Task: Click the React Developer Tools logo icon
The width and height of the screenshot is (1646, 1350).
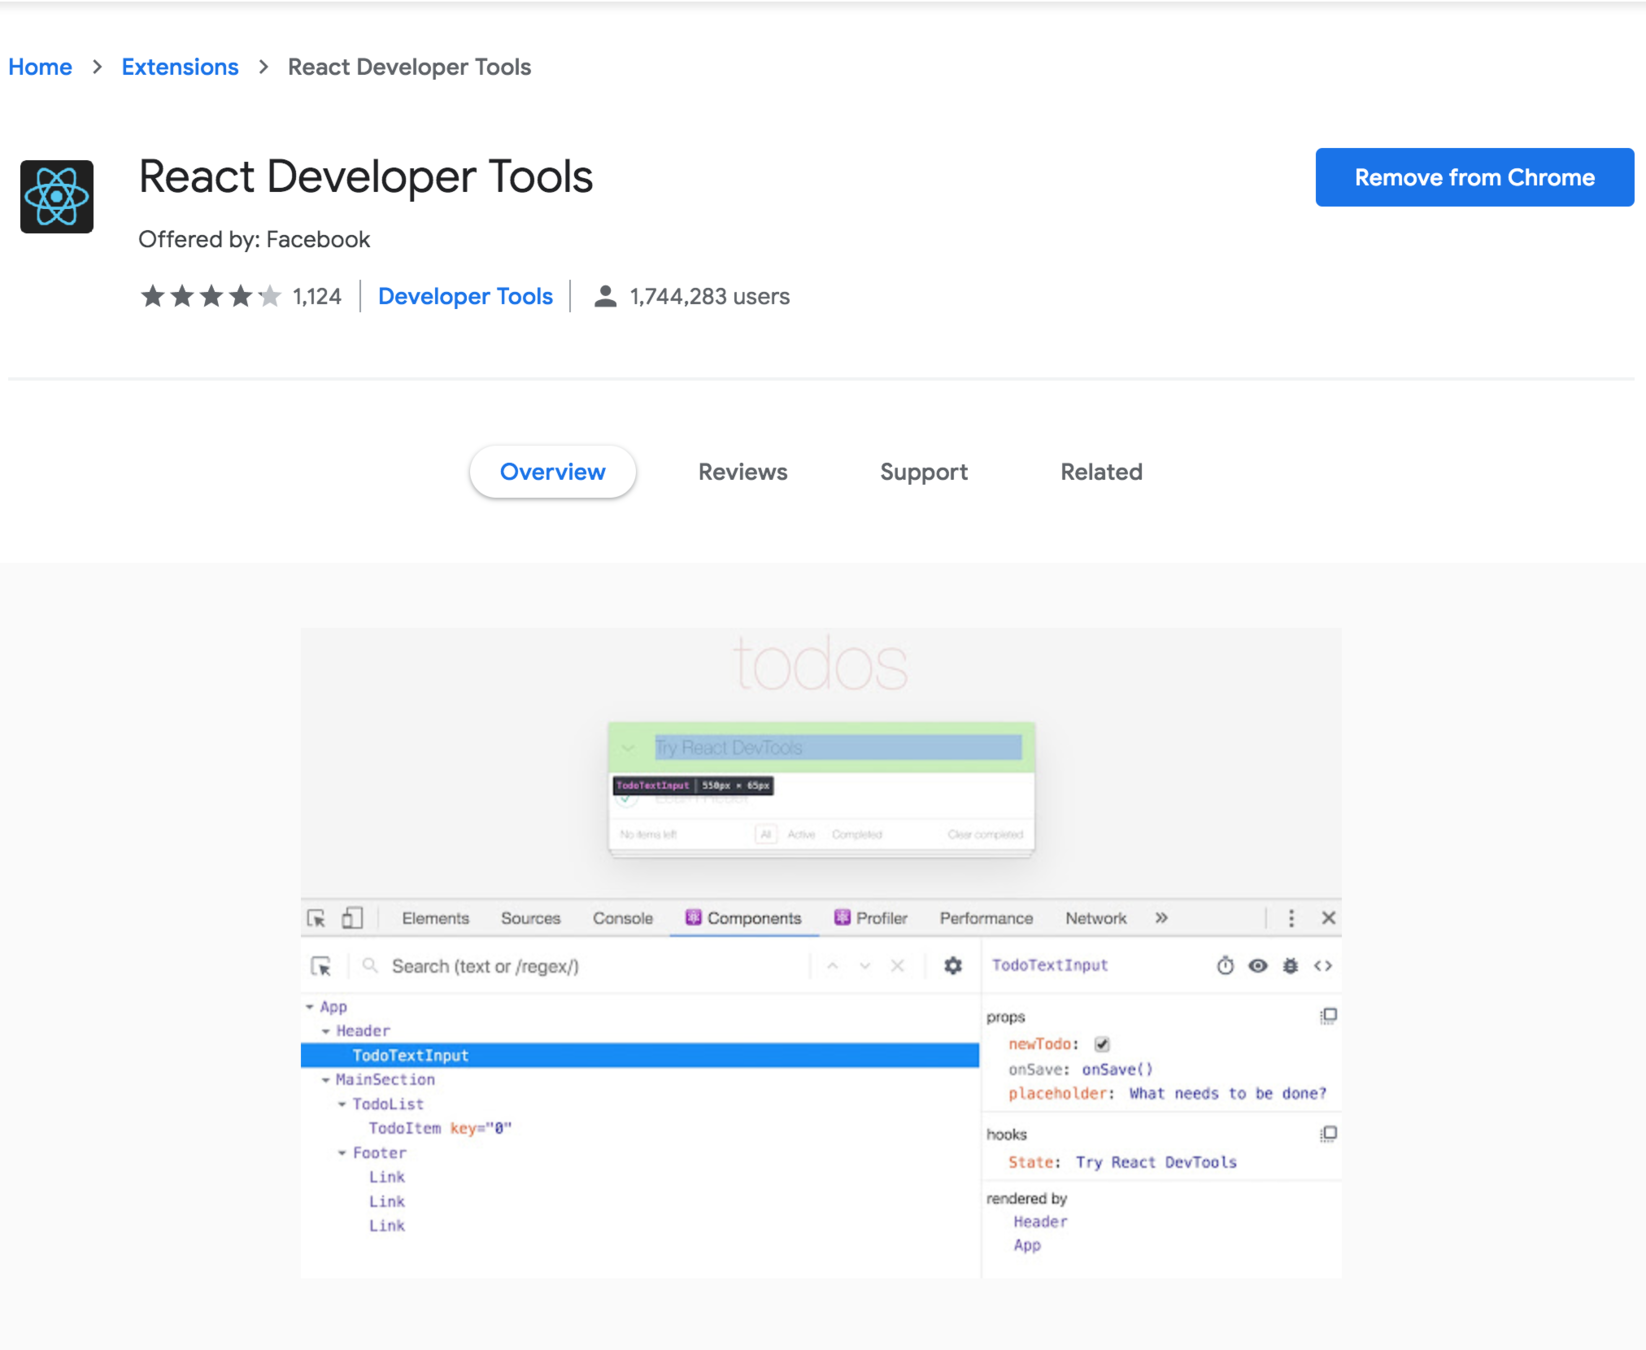Action: (x=57, y=196)
